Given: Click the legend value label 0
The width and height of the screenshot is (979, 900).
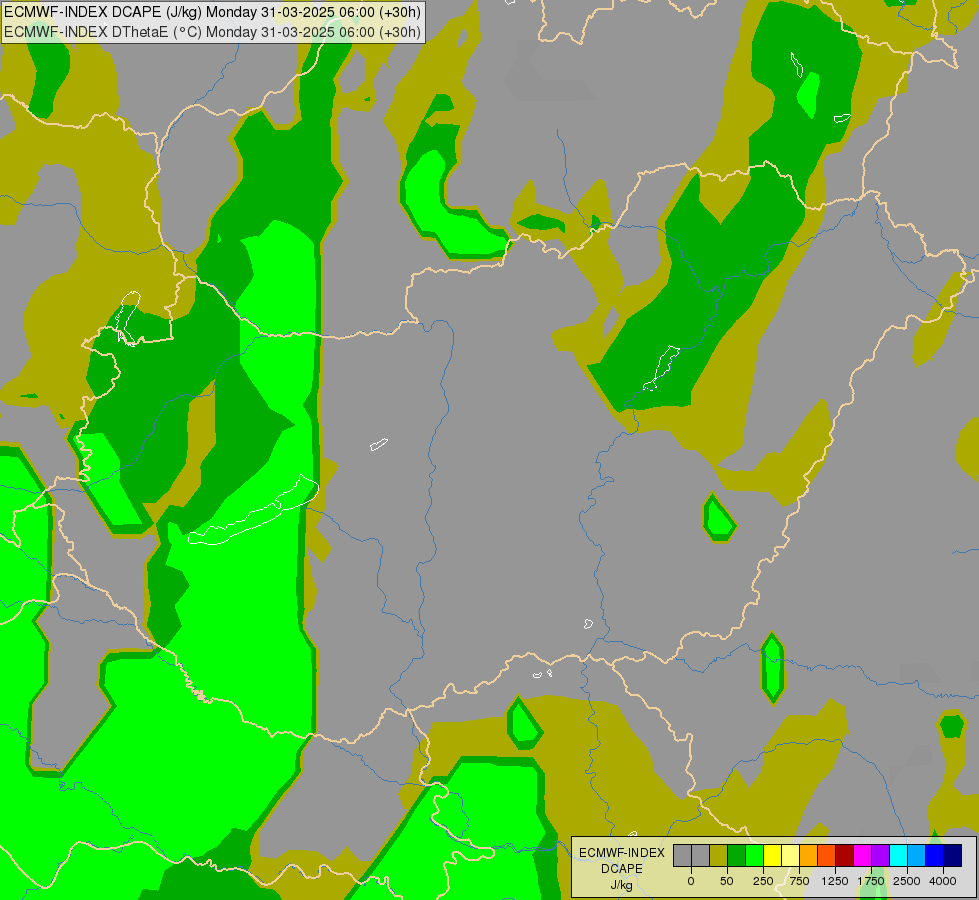Looking at the screenshot, I should [x=691, y=881].
